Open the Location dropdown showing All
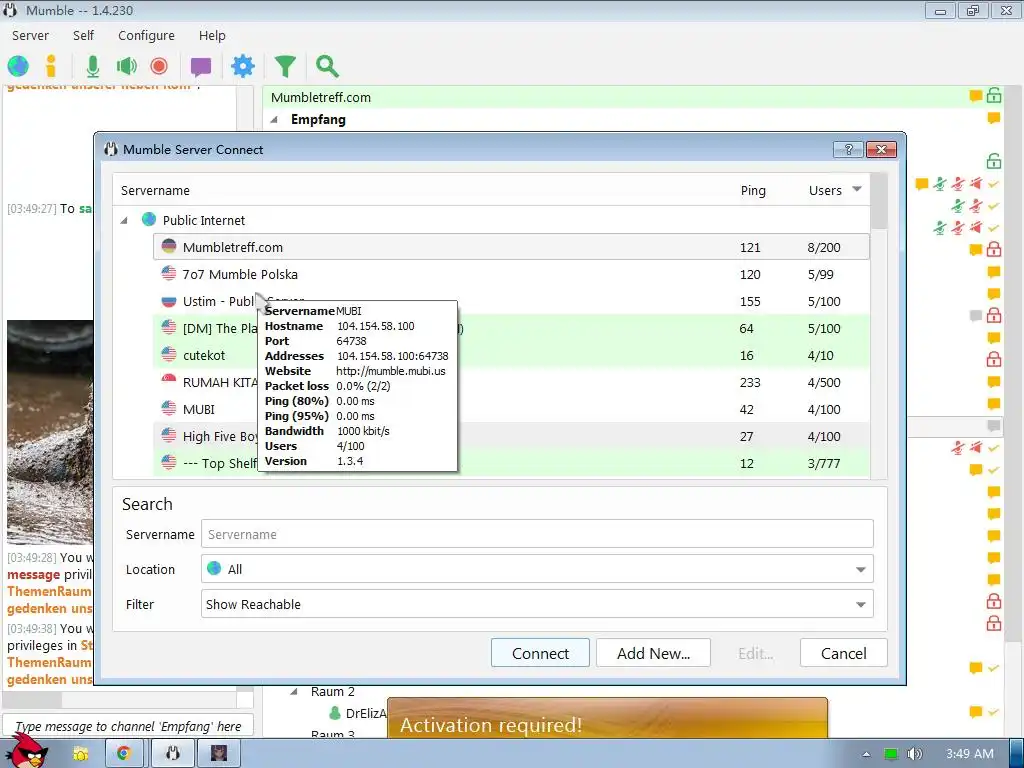The width and height of the screenshot is (1024, 768). point(537,569)
